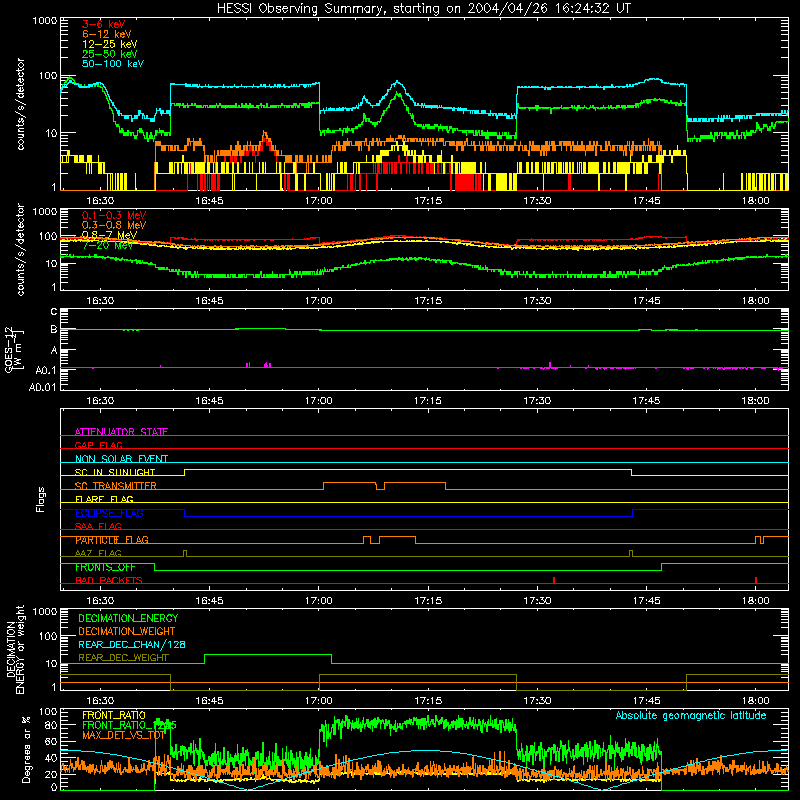Viewport: 800px width, 800px height.
Task: Click the particle flag pulse near 18:00
Action: [759, 540]
